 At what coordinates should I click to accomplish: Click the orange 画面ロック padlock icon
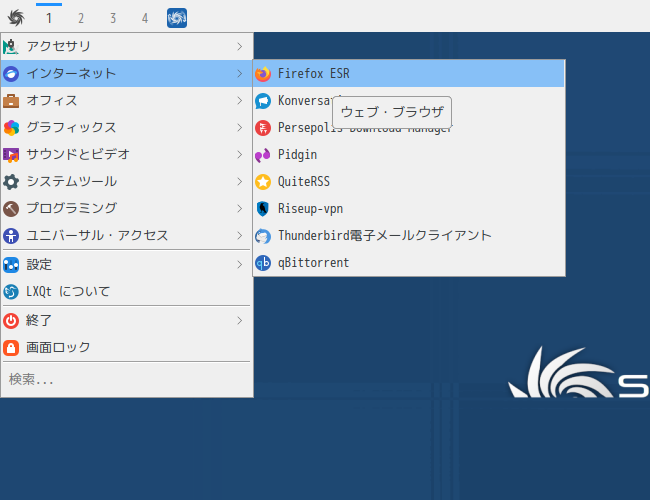pyautogui.click(x=11, y=347)
